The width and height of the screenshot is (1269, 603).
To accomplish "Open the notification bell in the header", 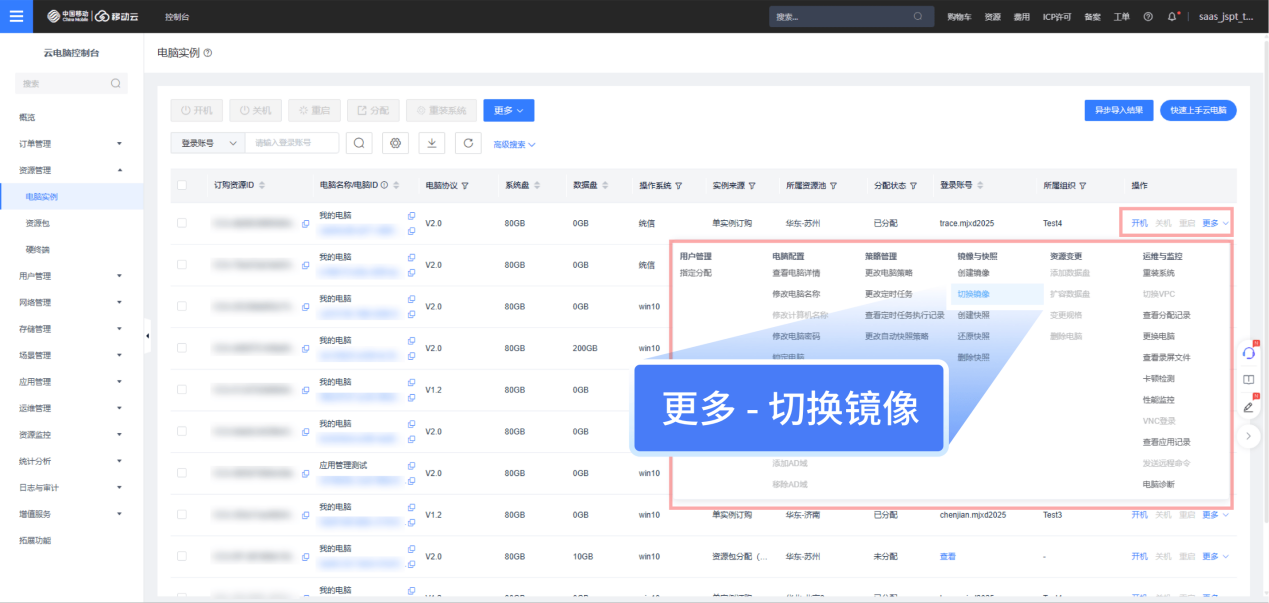I will tap(1172, 17).
